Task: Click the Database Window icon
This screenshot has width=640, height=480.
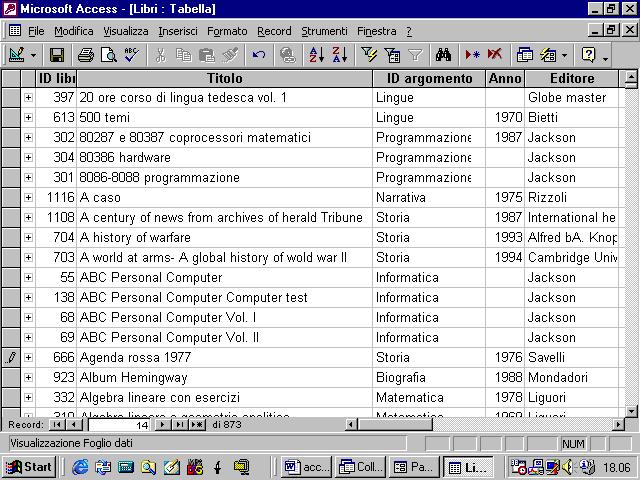Action: (x=524, y=55)
